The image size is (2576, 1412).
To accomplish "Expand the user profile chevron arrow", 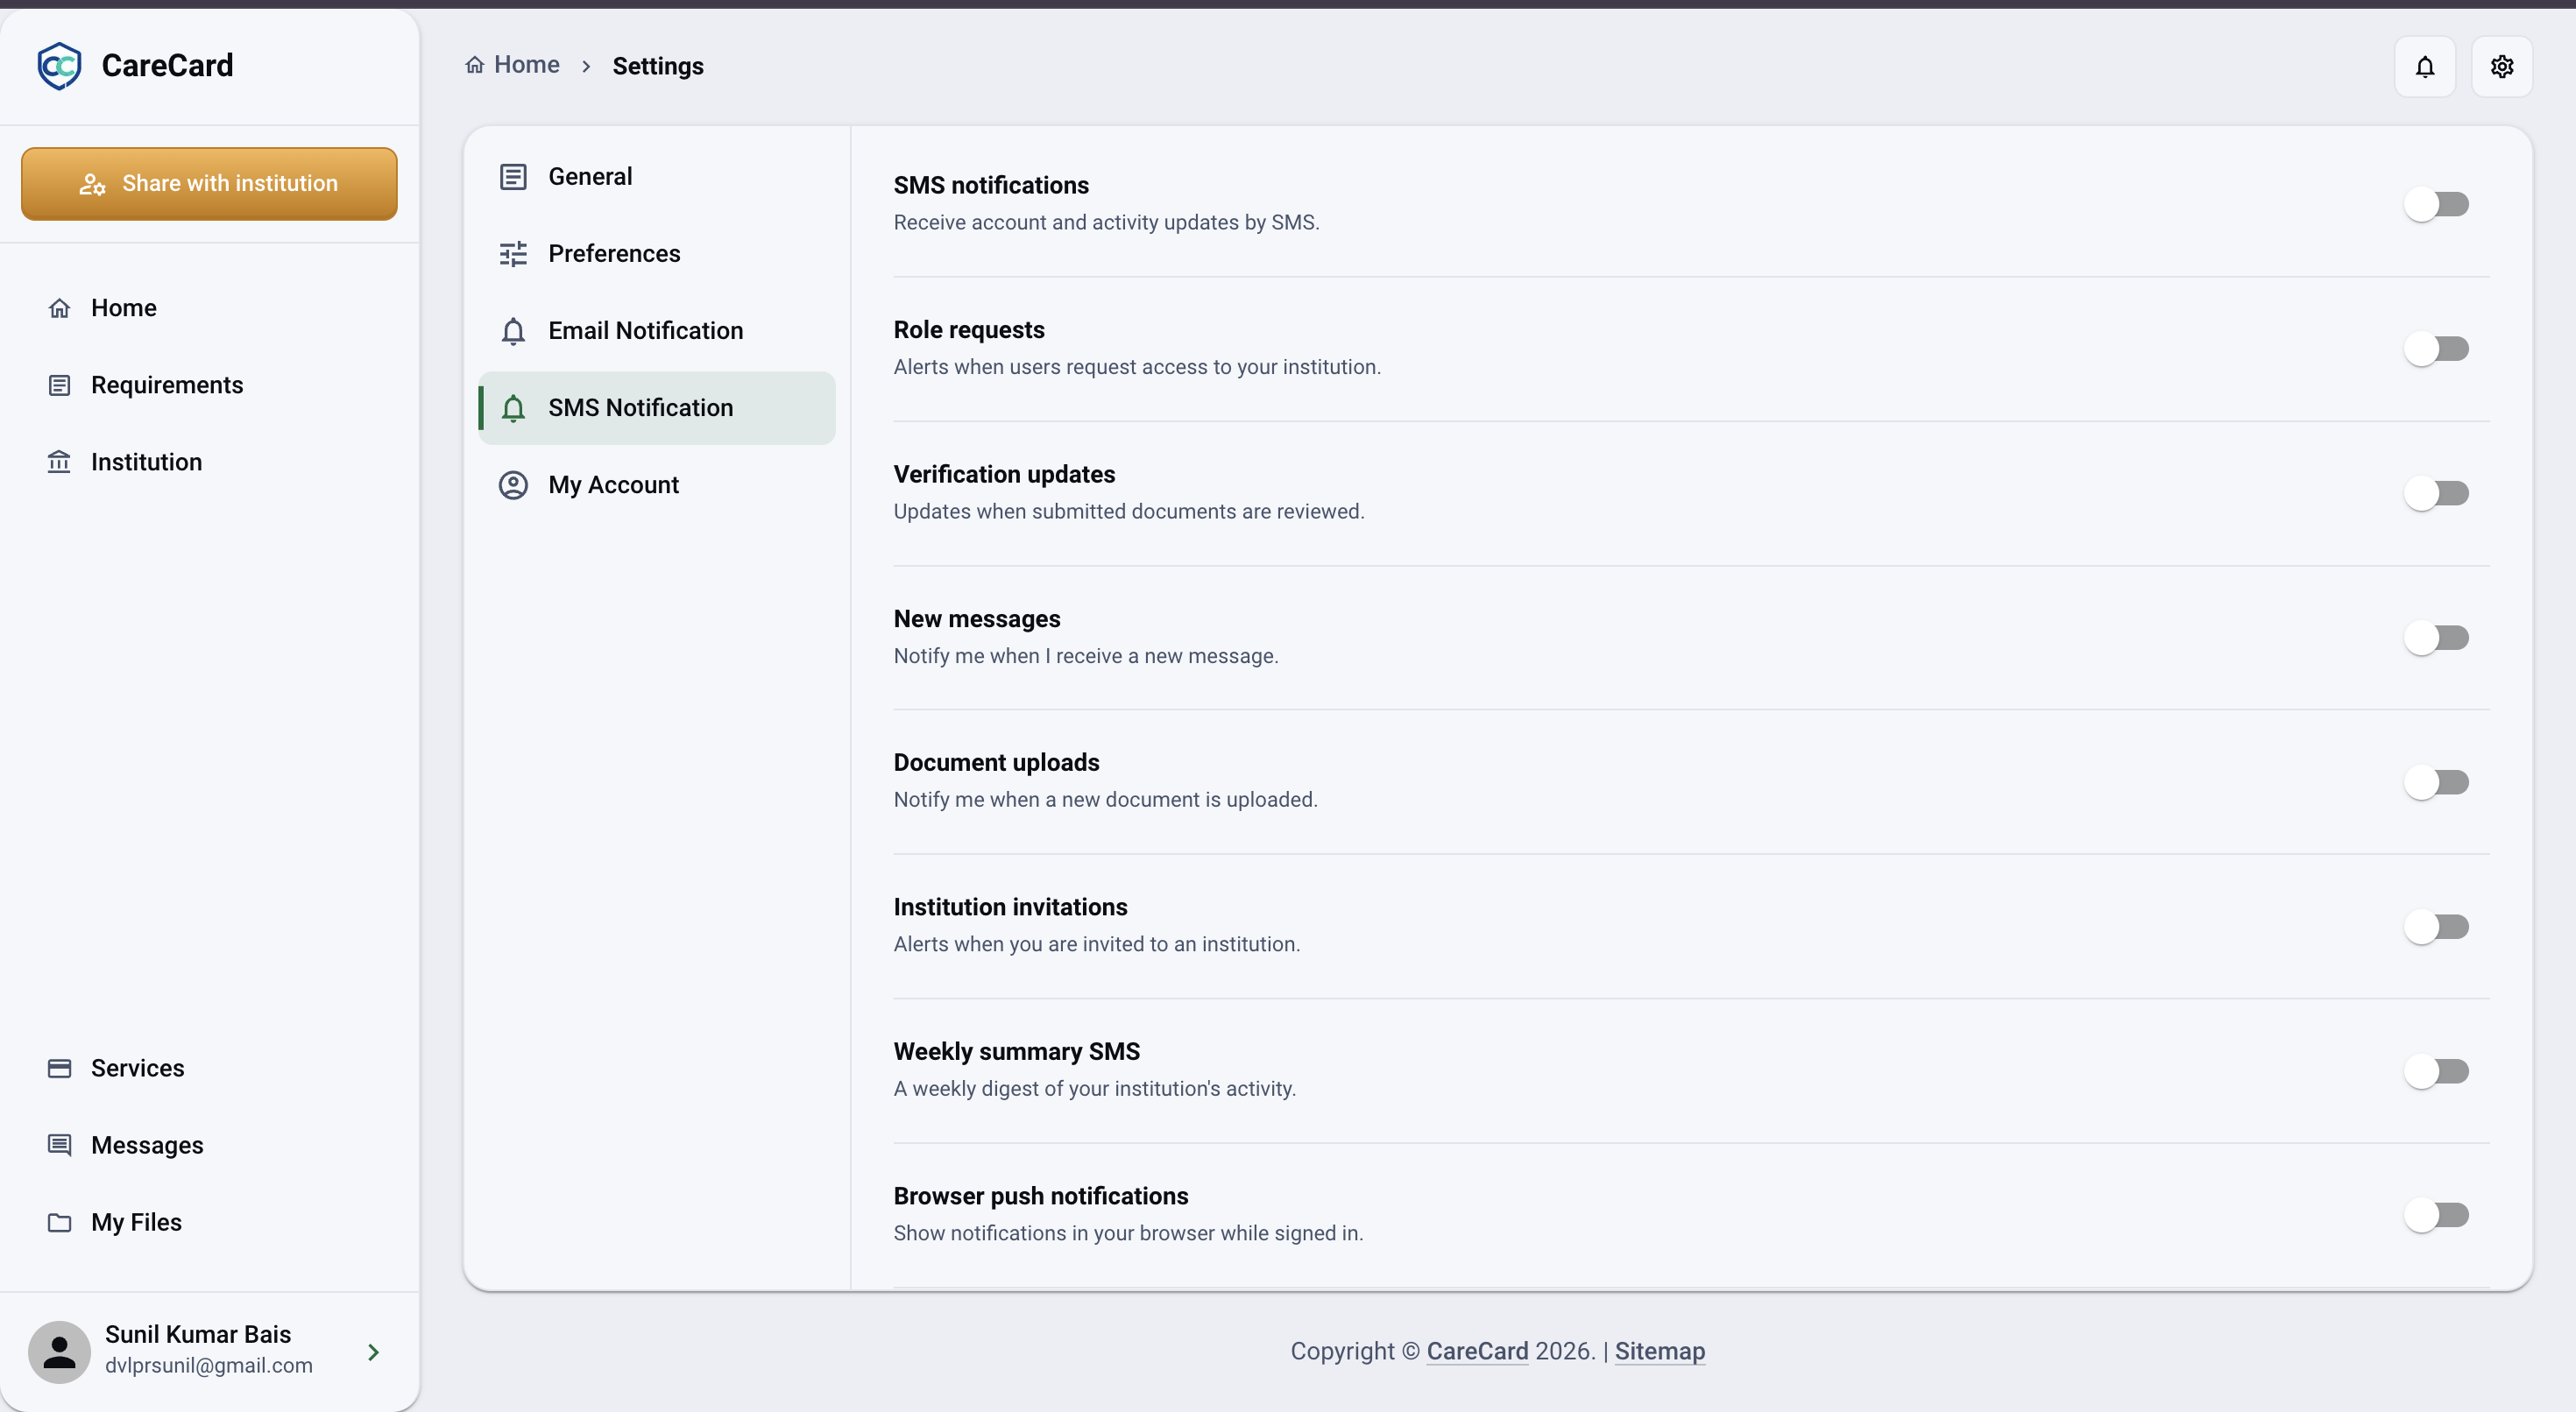I will (x=373, y=1352).
